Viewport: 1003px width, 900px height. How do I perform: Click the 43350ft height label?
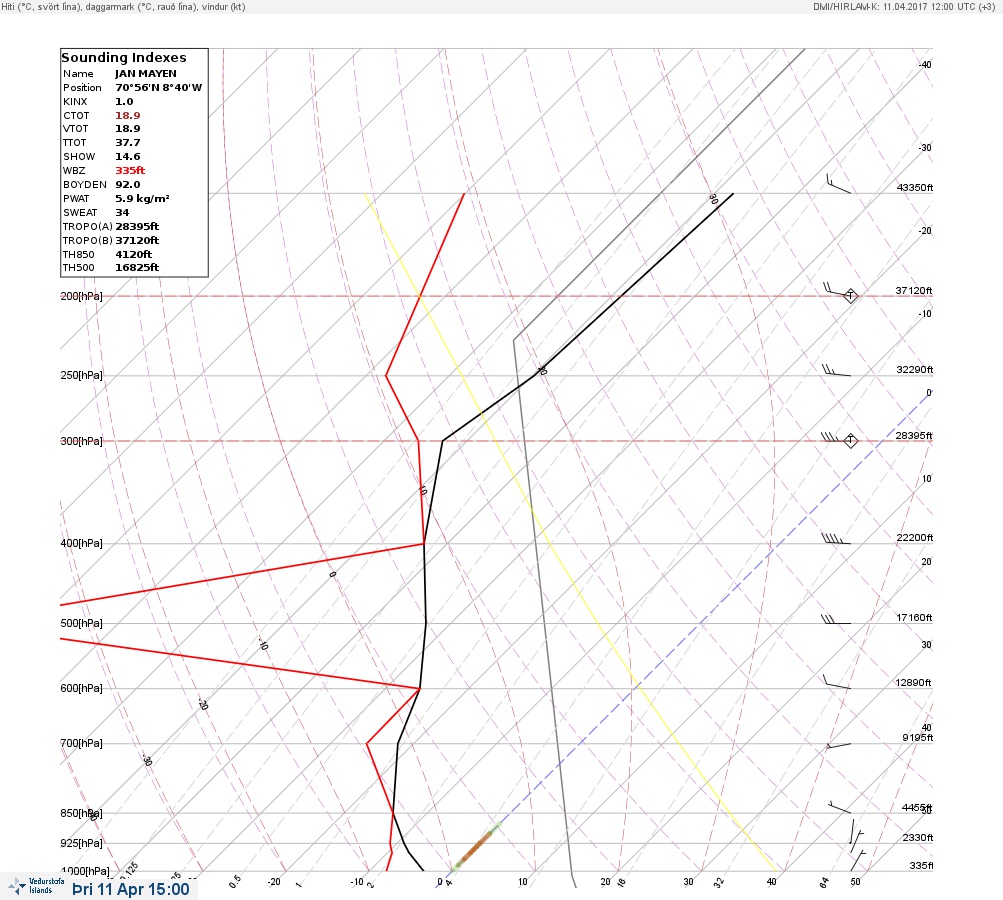coord(915,187)
